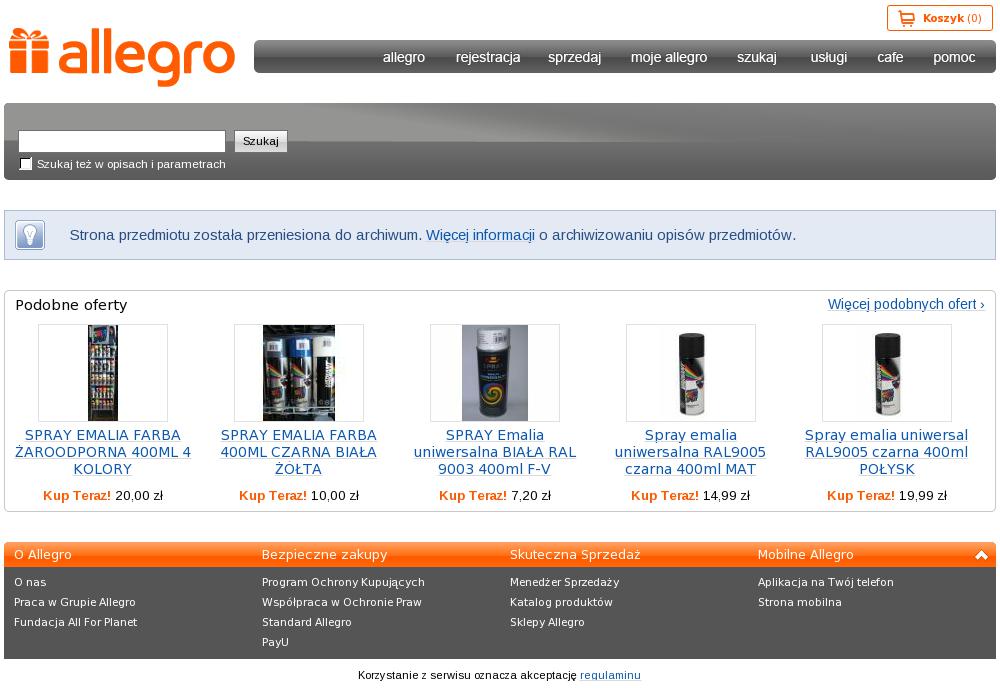Open 'Menedżer Sprzedaży' footer link
Image resolution: width=1000 pixels, height=695 pixels.
click(564, 582)
